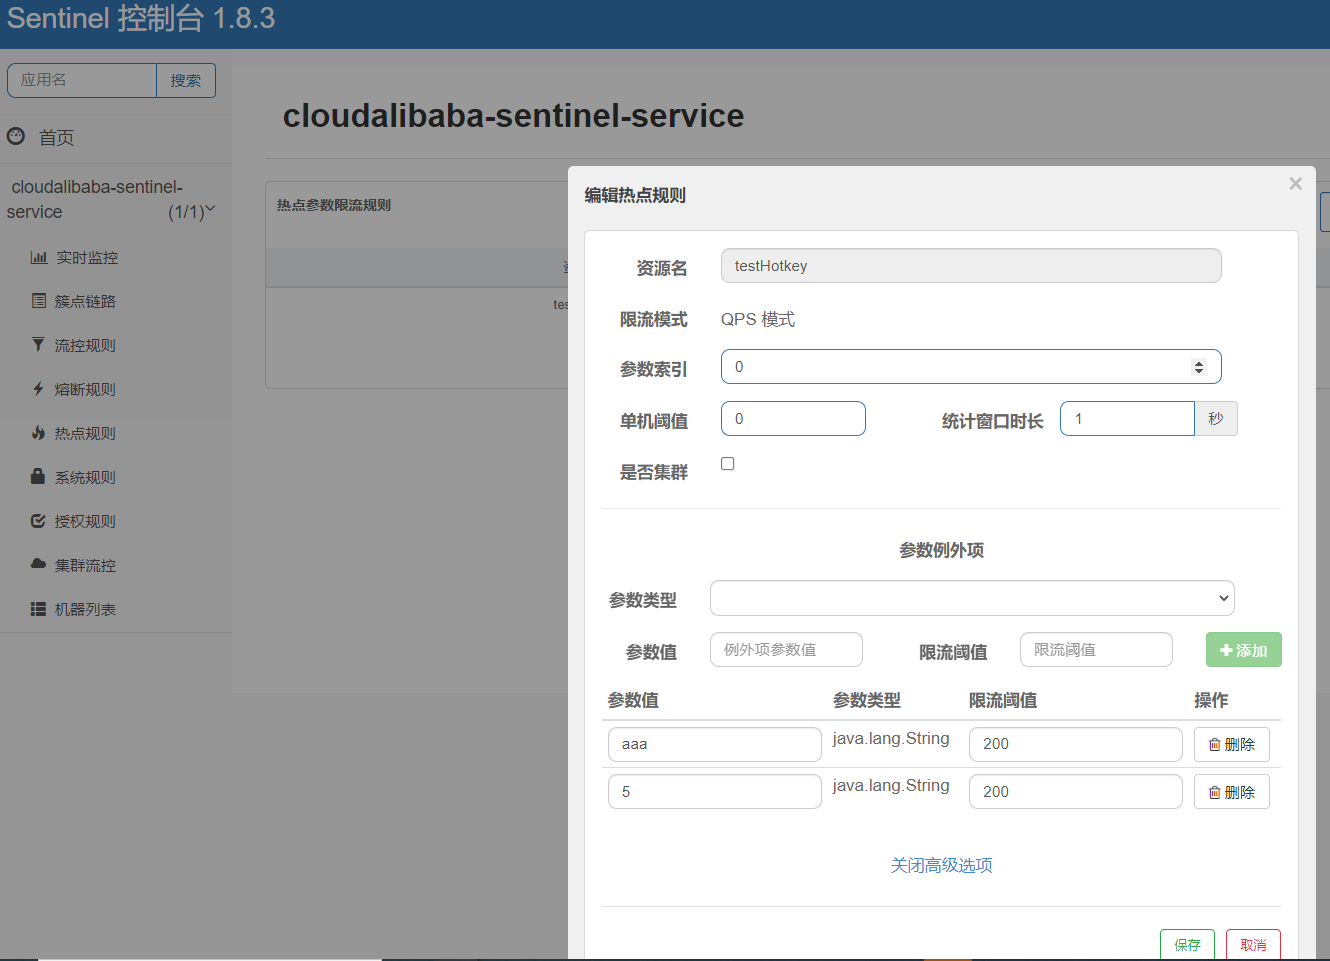Viewport: 1330px width, 961px height.
Task: Click the check icon for 授权规则
Action: point(38,520)
